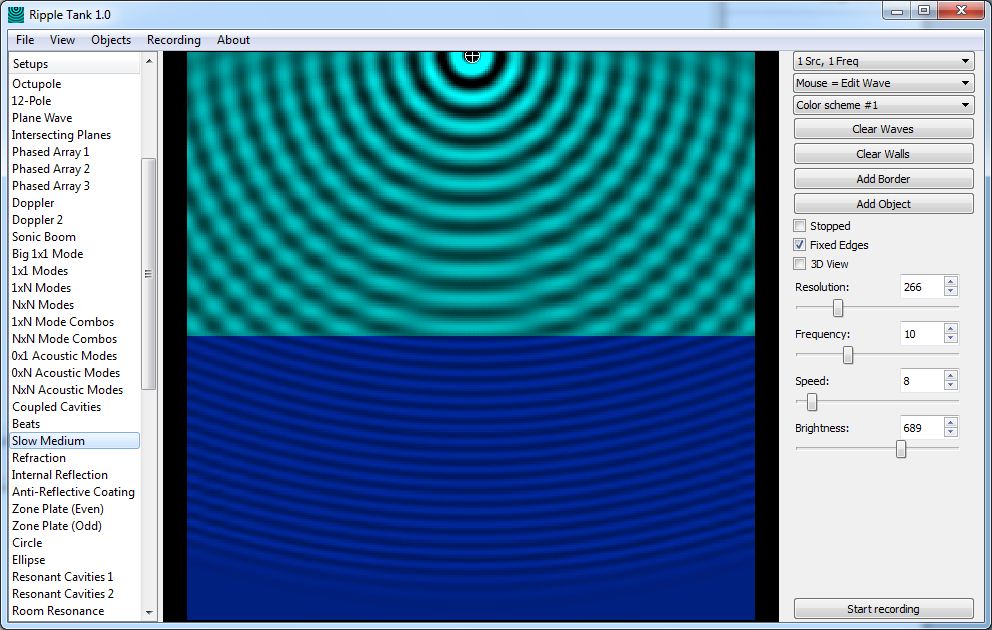Open the About menu
The width and height of the screenshot is (992, 630).
pos(233,40)
